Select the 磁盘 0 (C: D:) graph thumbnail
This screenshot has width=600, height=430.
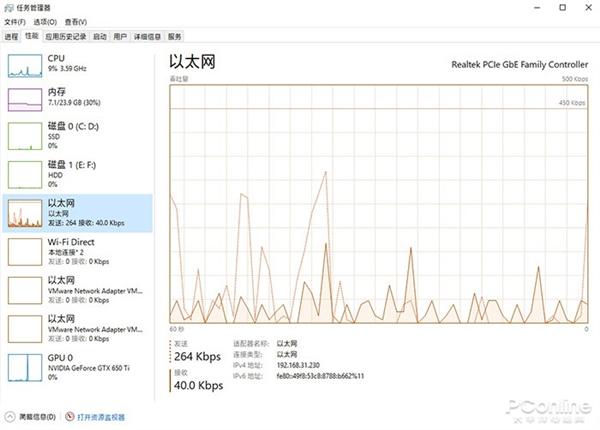pos(25,136)
